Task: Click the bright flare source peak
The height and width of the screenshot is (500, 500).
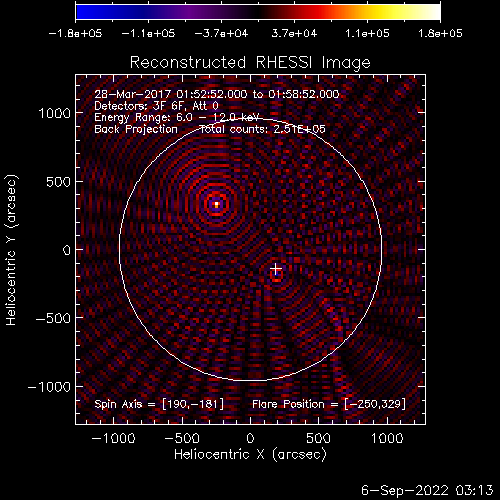Action: [216, 204]
